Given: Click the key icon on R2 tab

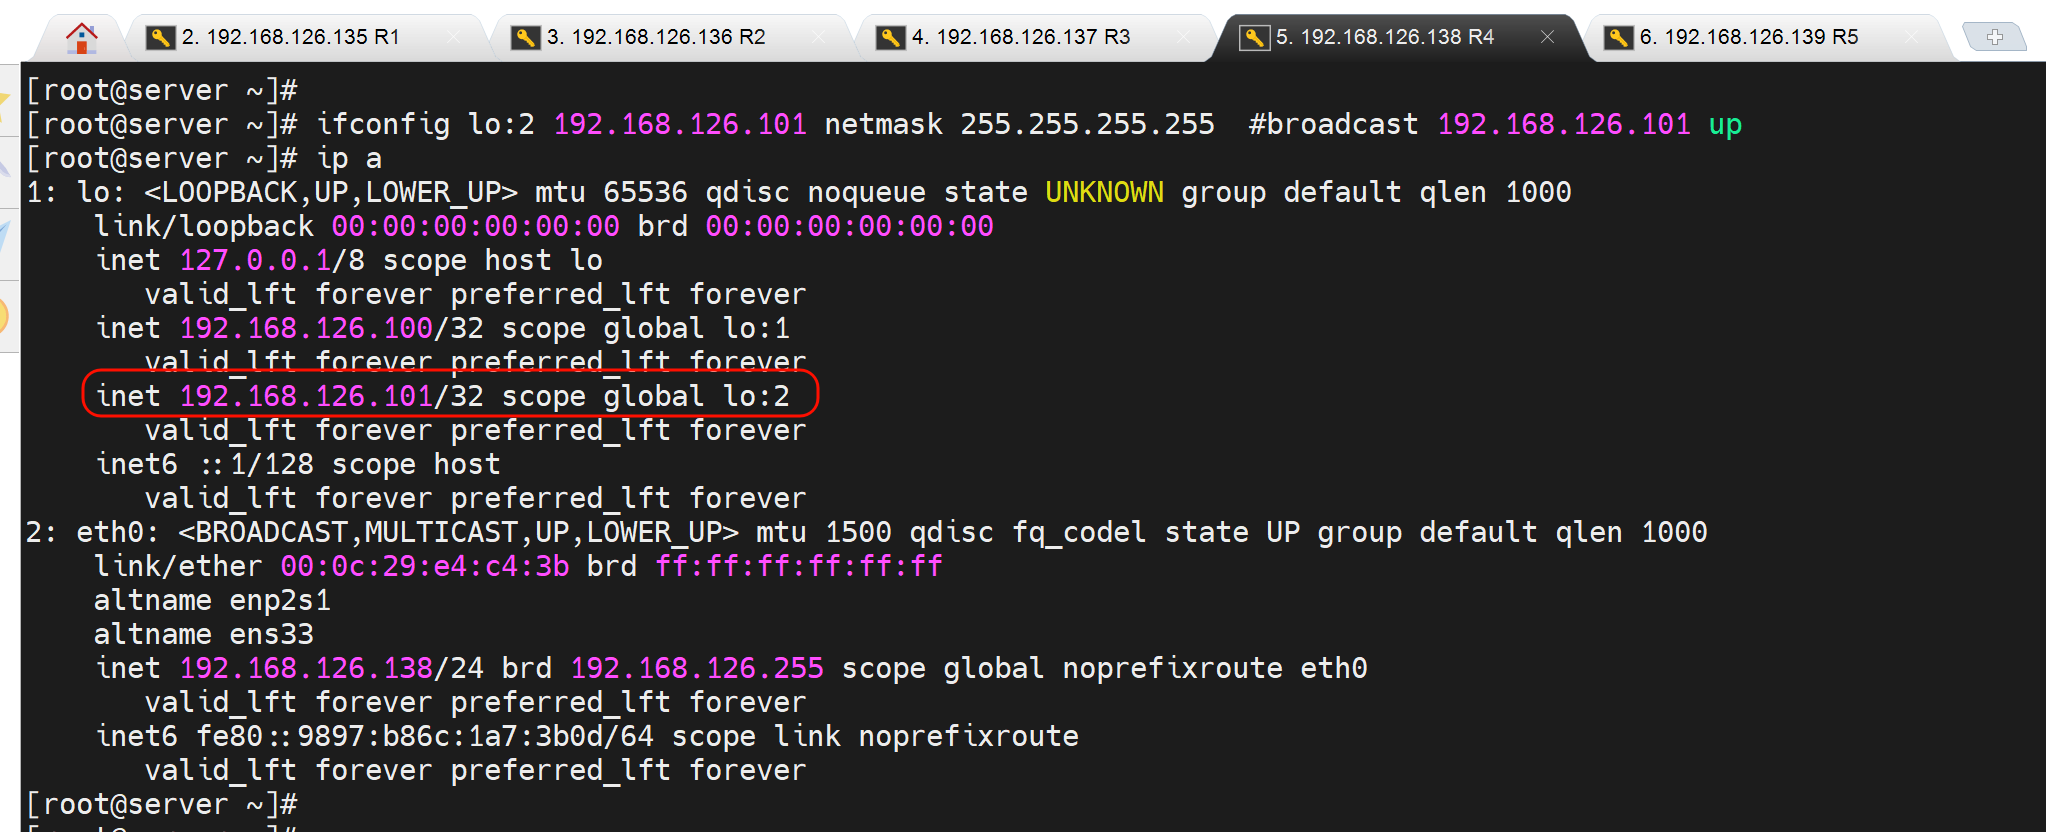Looking at the screenshot, I should tap(525, 38).
